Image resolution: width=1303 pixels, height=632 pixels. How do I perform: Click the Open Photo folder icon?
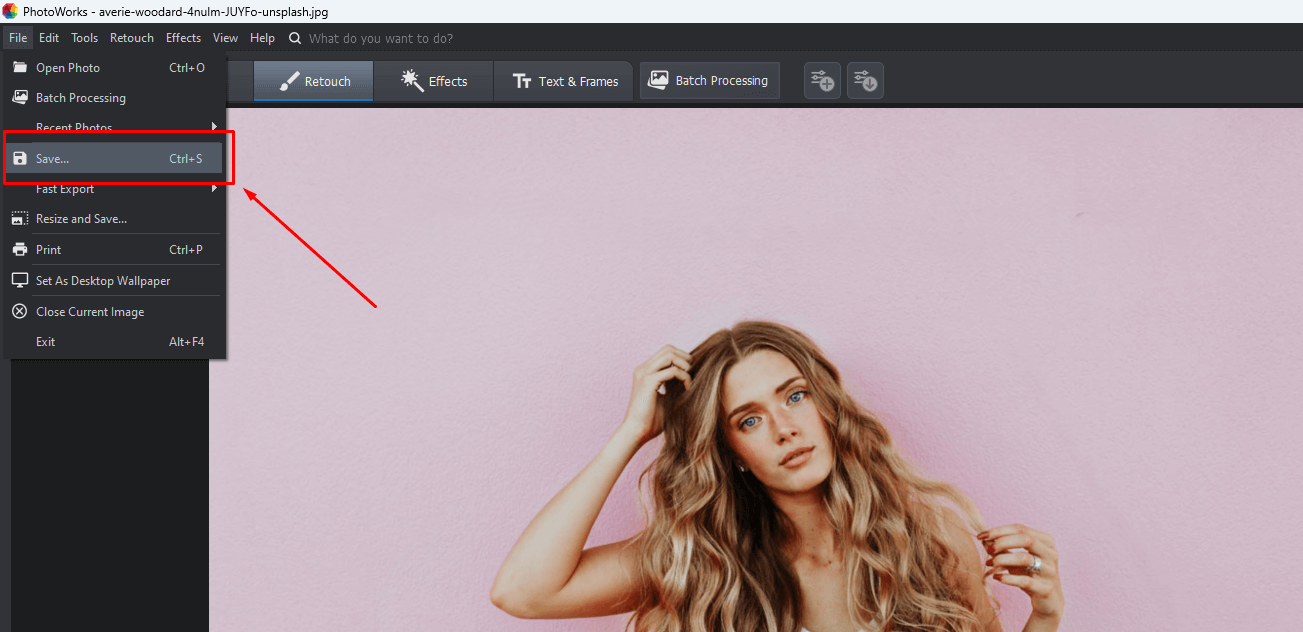coord(19,67)
